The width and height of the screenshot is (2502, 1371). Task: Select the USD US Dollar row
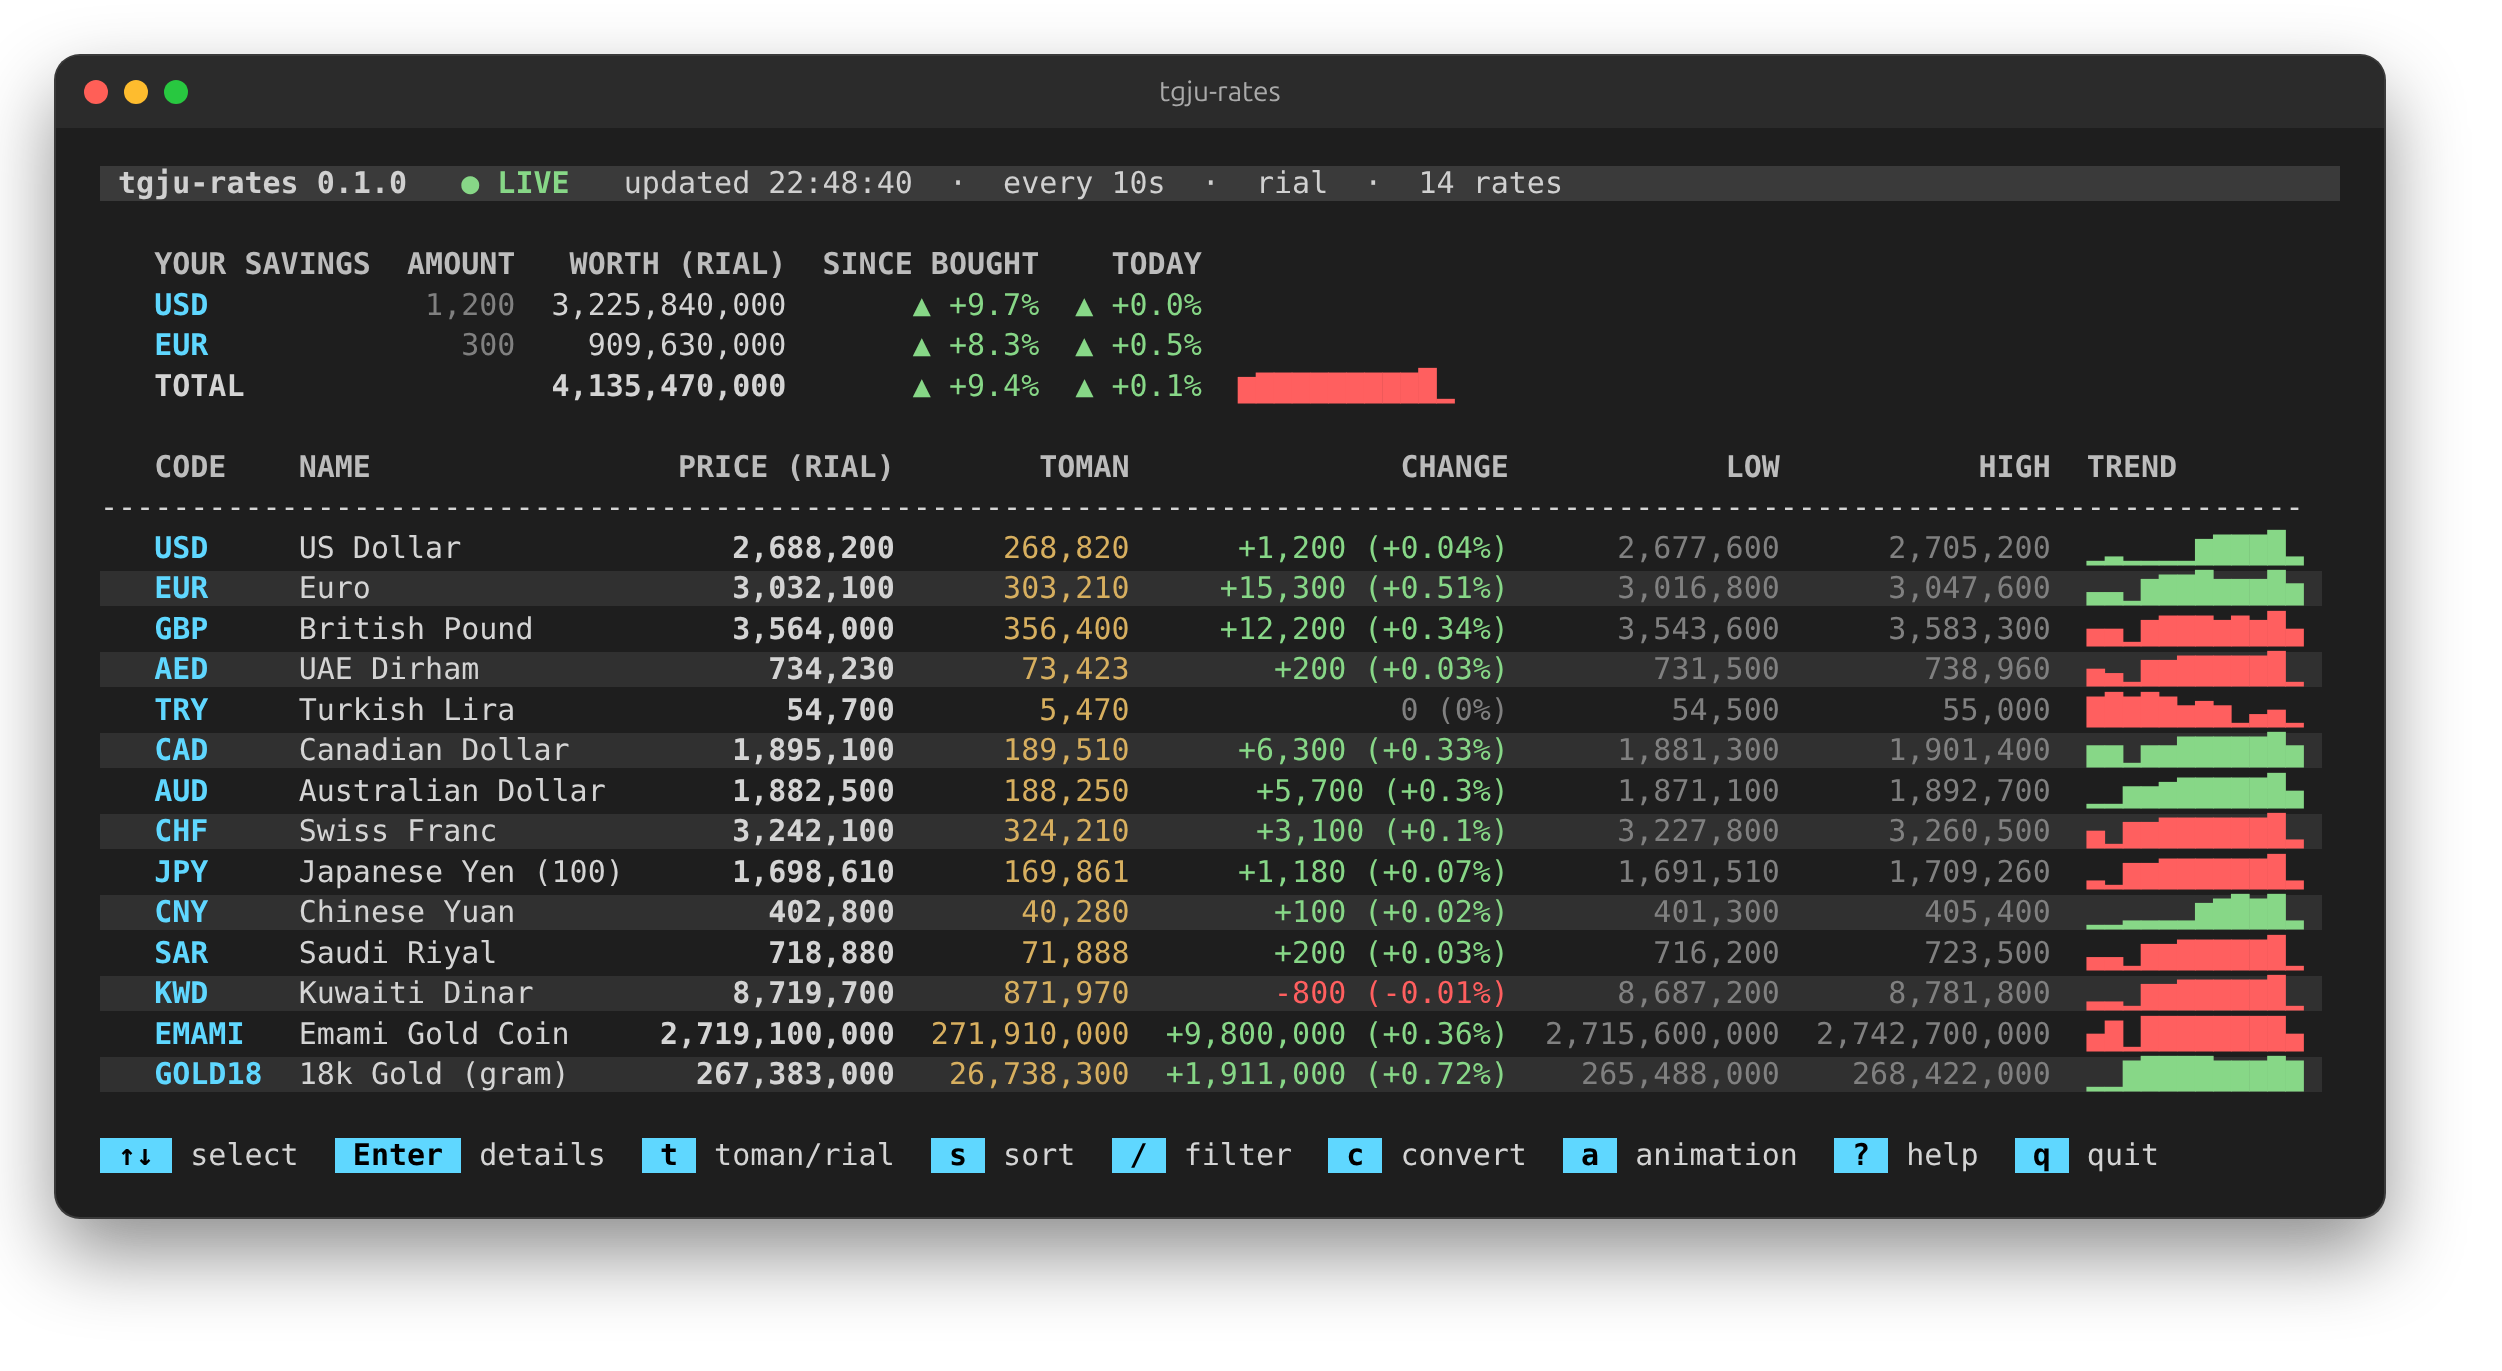[x=1210, y=548]
